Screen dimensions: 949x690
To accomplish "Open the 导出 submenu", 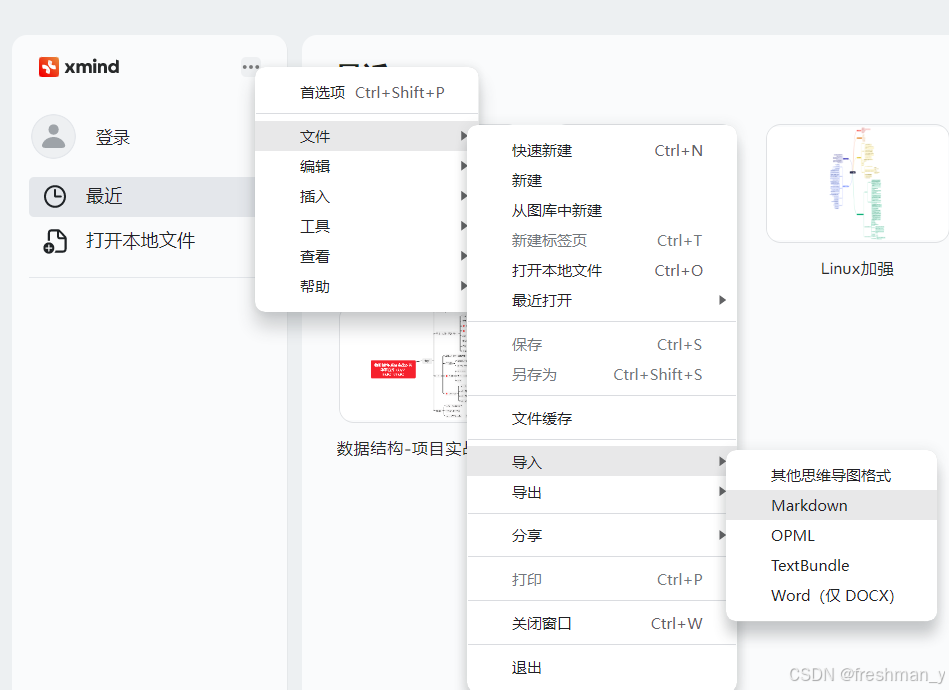I will coord(597,492).
